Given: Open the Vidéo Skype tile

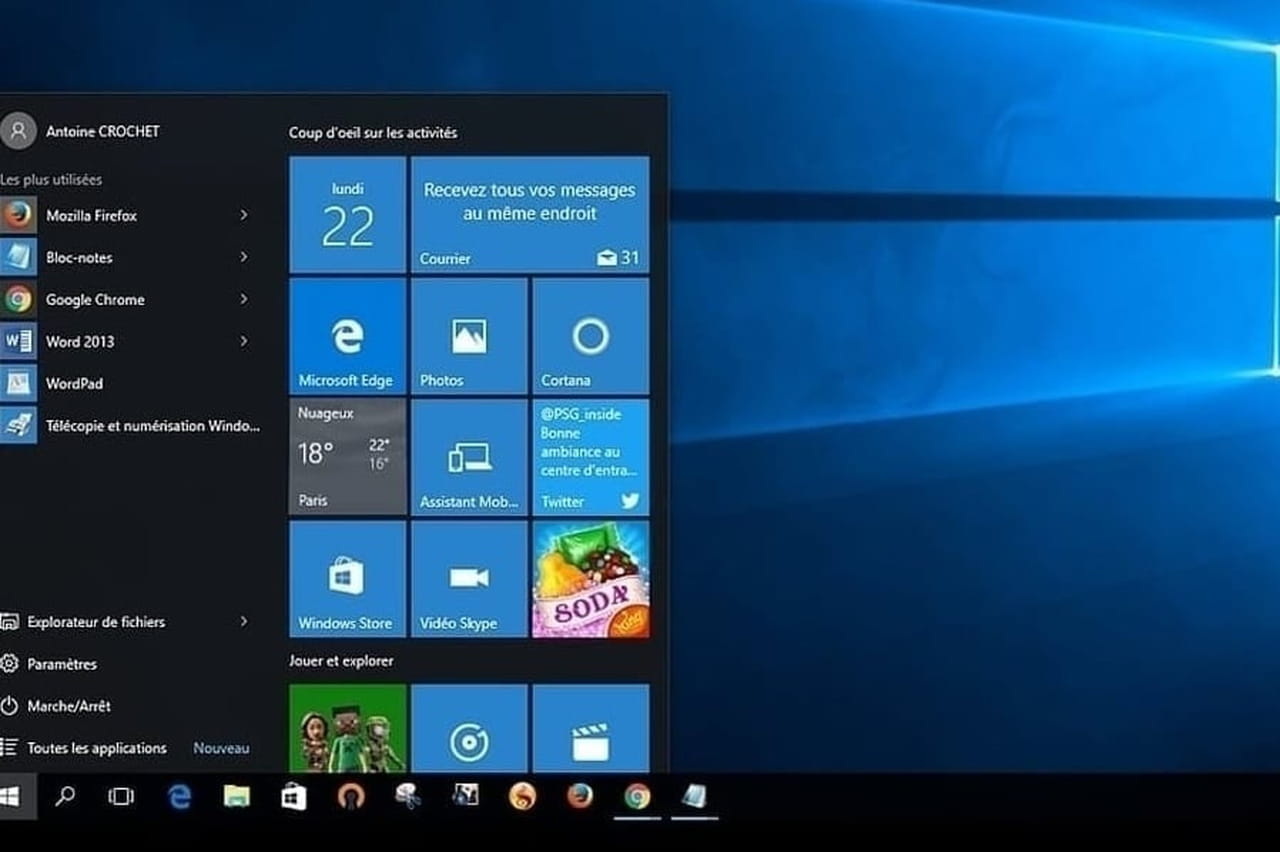Looking at the screenshot, I should point(469,579).
